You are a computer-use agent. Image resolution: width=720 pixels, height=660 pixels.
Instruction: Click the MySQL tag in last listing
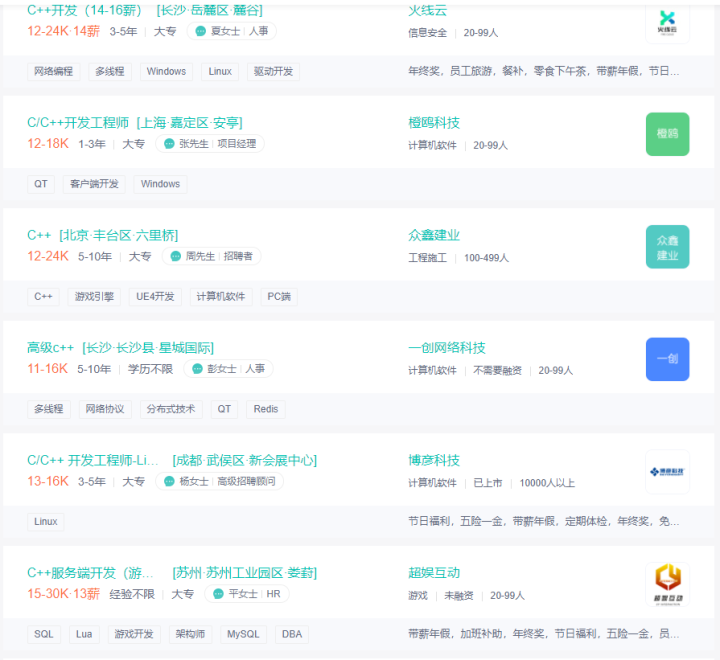243,634
